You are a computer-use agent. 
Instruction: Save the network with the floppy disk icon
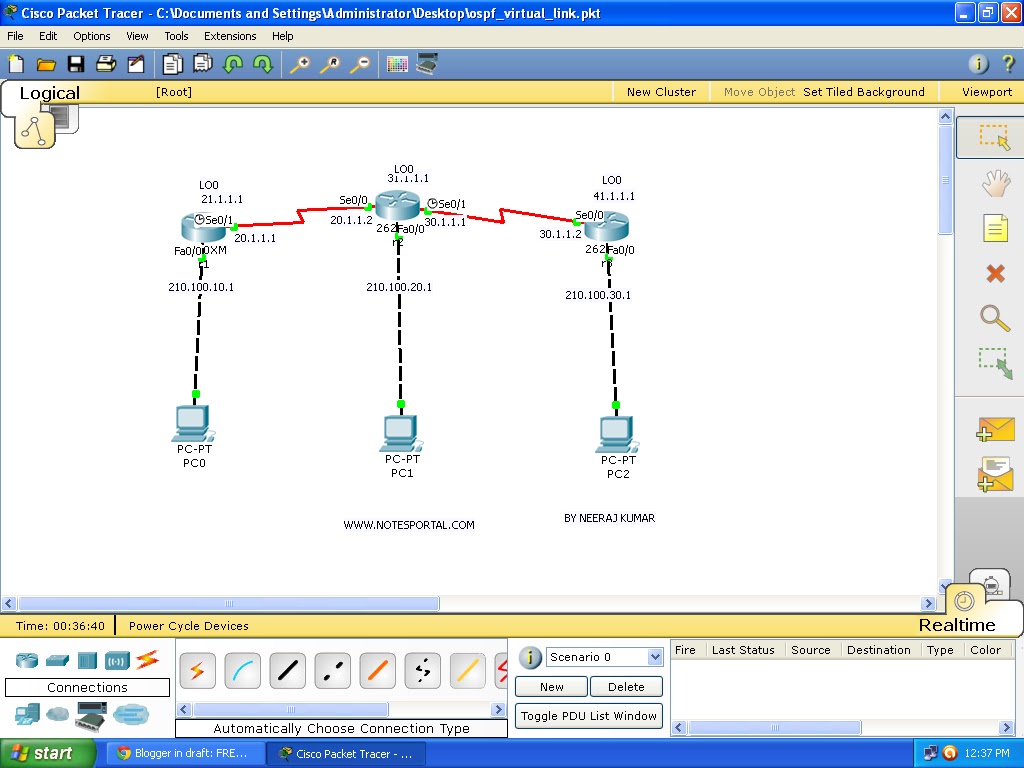pos(76,64)
